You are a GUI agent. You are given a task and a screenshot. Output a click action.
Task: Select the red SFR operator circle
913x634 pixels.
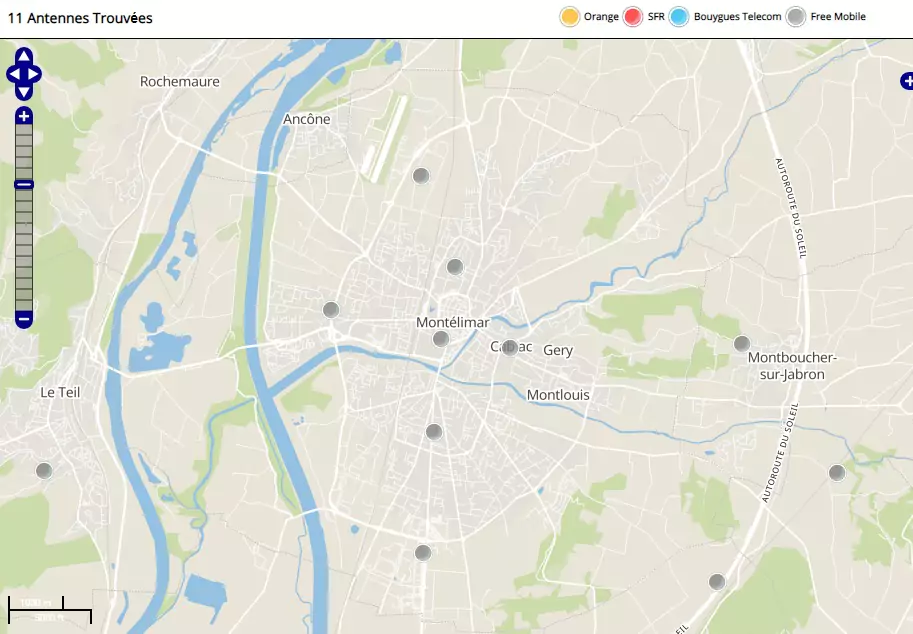coord(632,17)
